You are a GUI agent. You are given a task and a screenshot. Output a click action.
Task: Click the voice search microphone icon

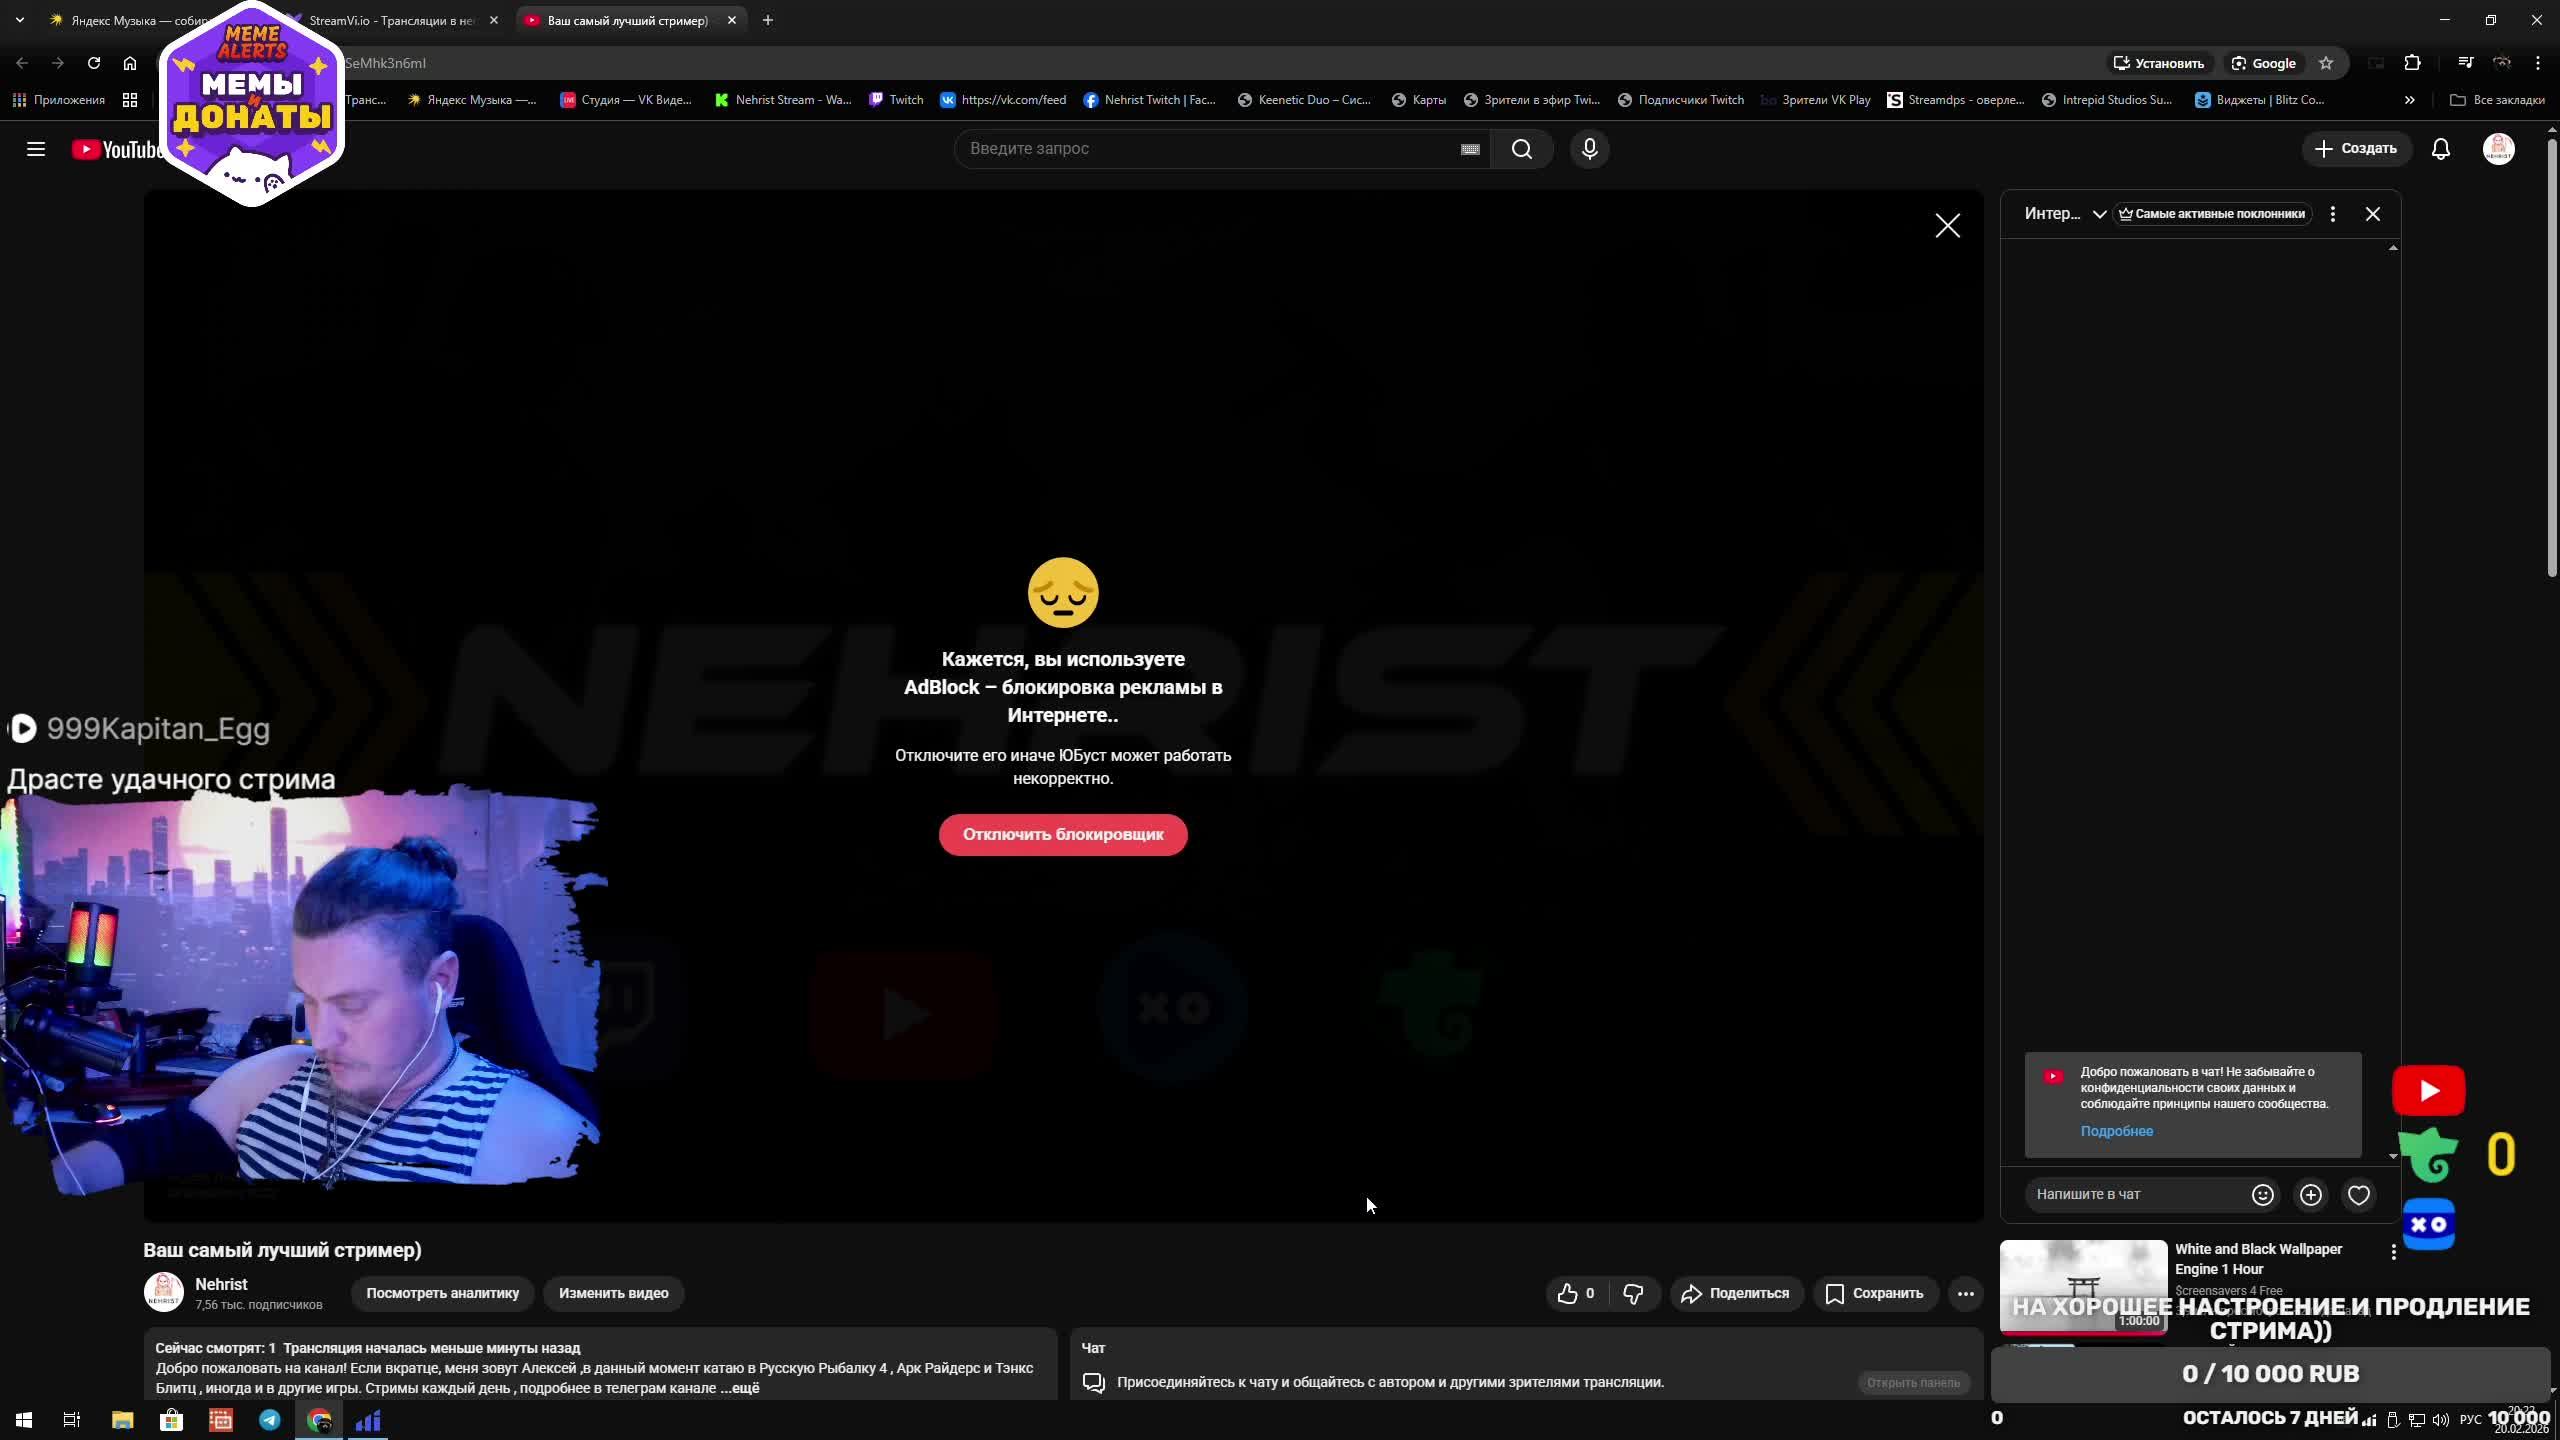tap(1589, 149)
